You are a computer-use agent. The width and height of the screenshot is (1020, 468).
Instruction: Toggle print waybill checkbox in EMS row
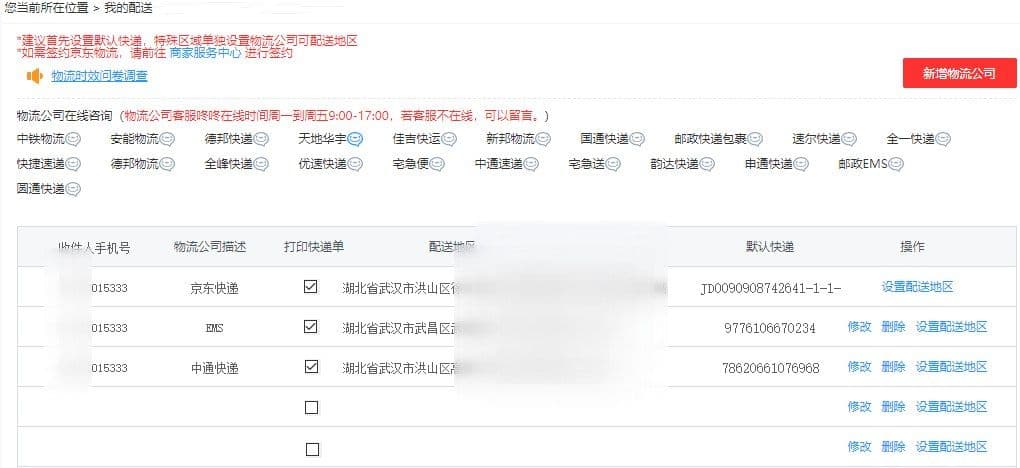311,327
